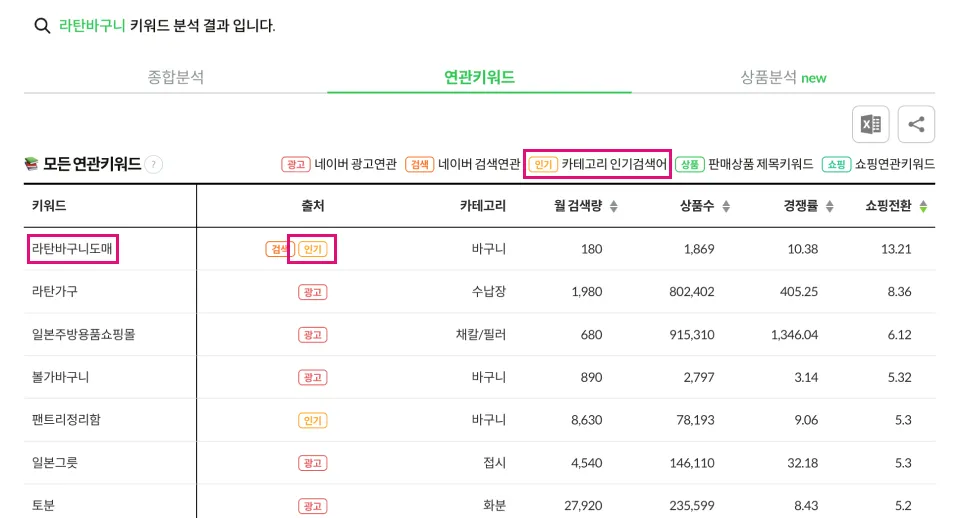Click the help question mark icon
Viewport: 960px width, 518px height.
point(154,165)
